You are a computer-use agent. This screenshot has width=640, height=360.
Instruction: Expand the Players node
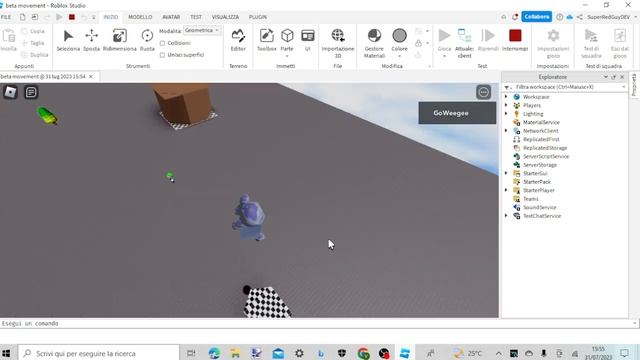click(x=506, y=105)
